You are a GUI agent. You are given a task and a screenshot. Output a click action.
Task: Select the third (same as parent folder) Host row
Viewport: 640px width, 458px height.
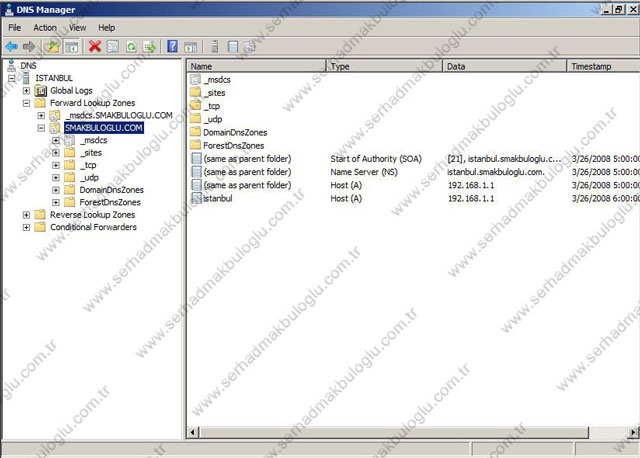(414, 185)
